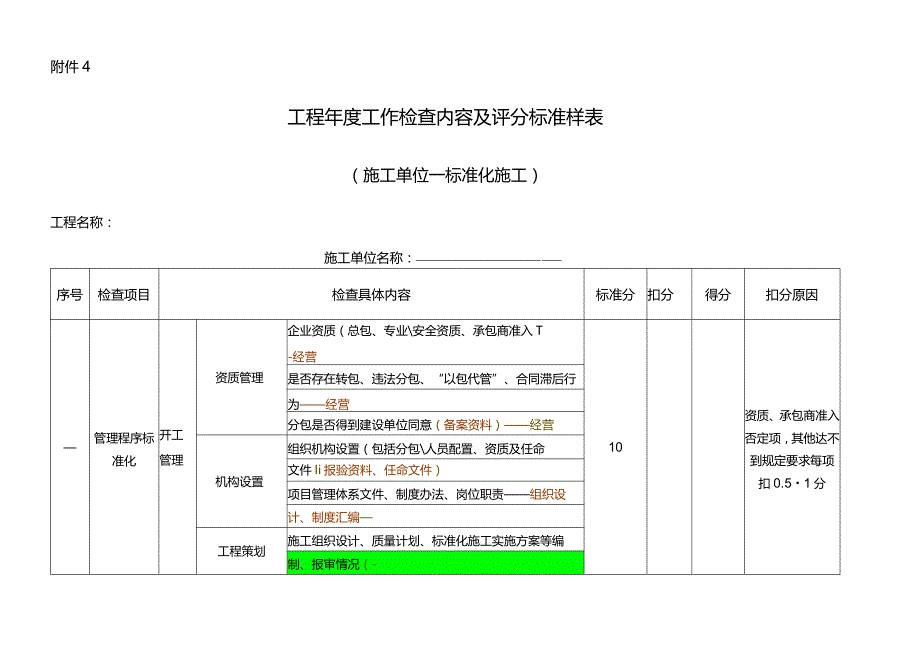
Task: Click the 扣分 column header
Action: point(660,295)
